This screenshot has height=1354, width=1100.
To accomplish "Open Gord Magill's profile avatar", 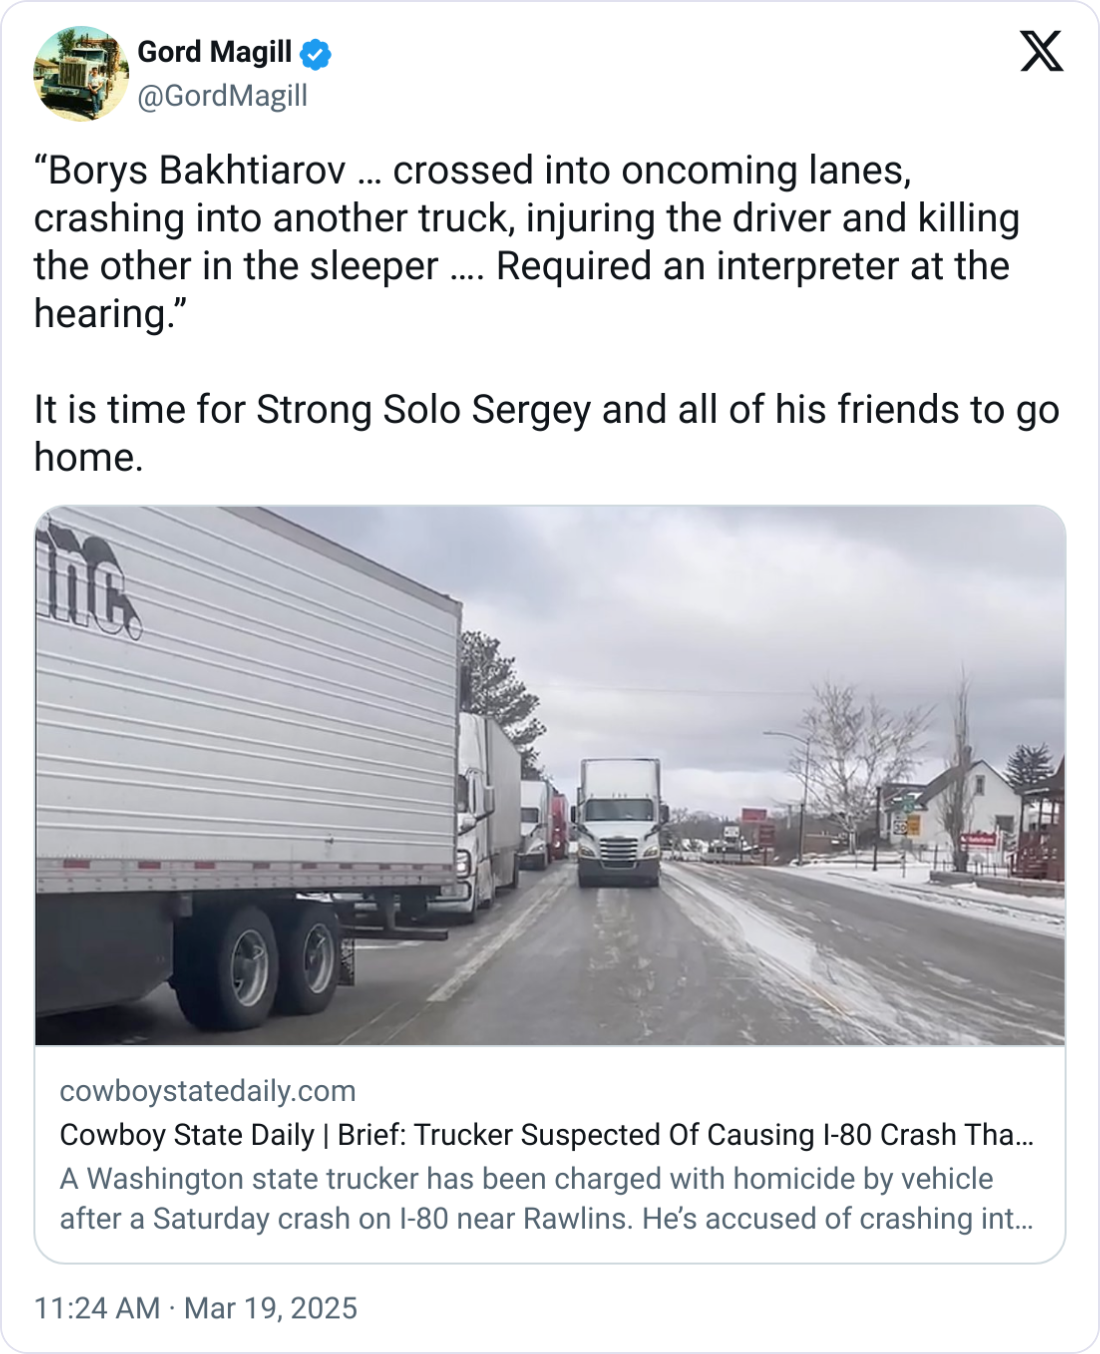I will coord(81,73).
